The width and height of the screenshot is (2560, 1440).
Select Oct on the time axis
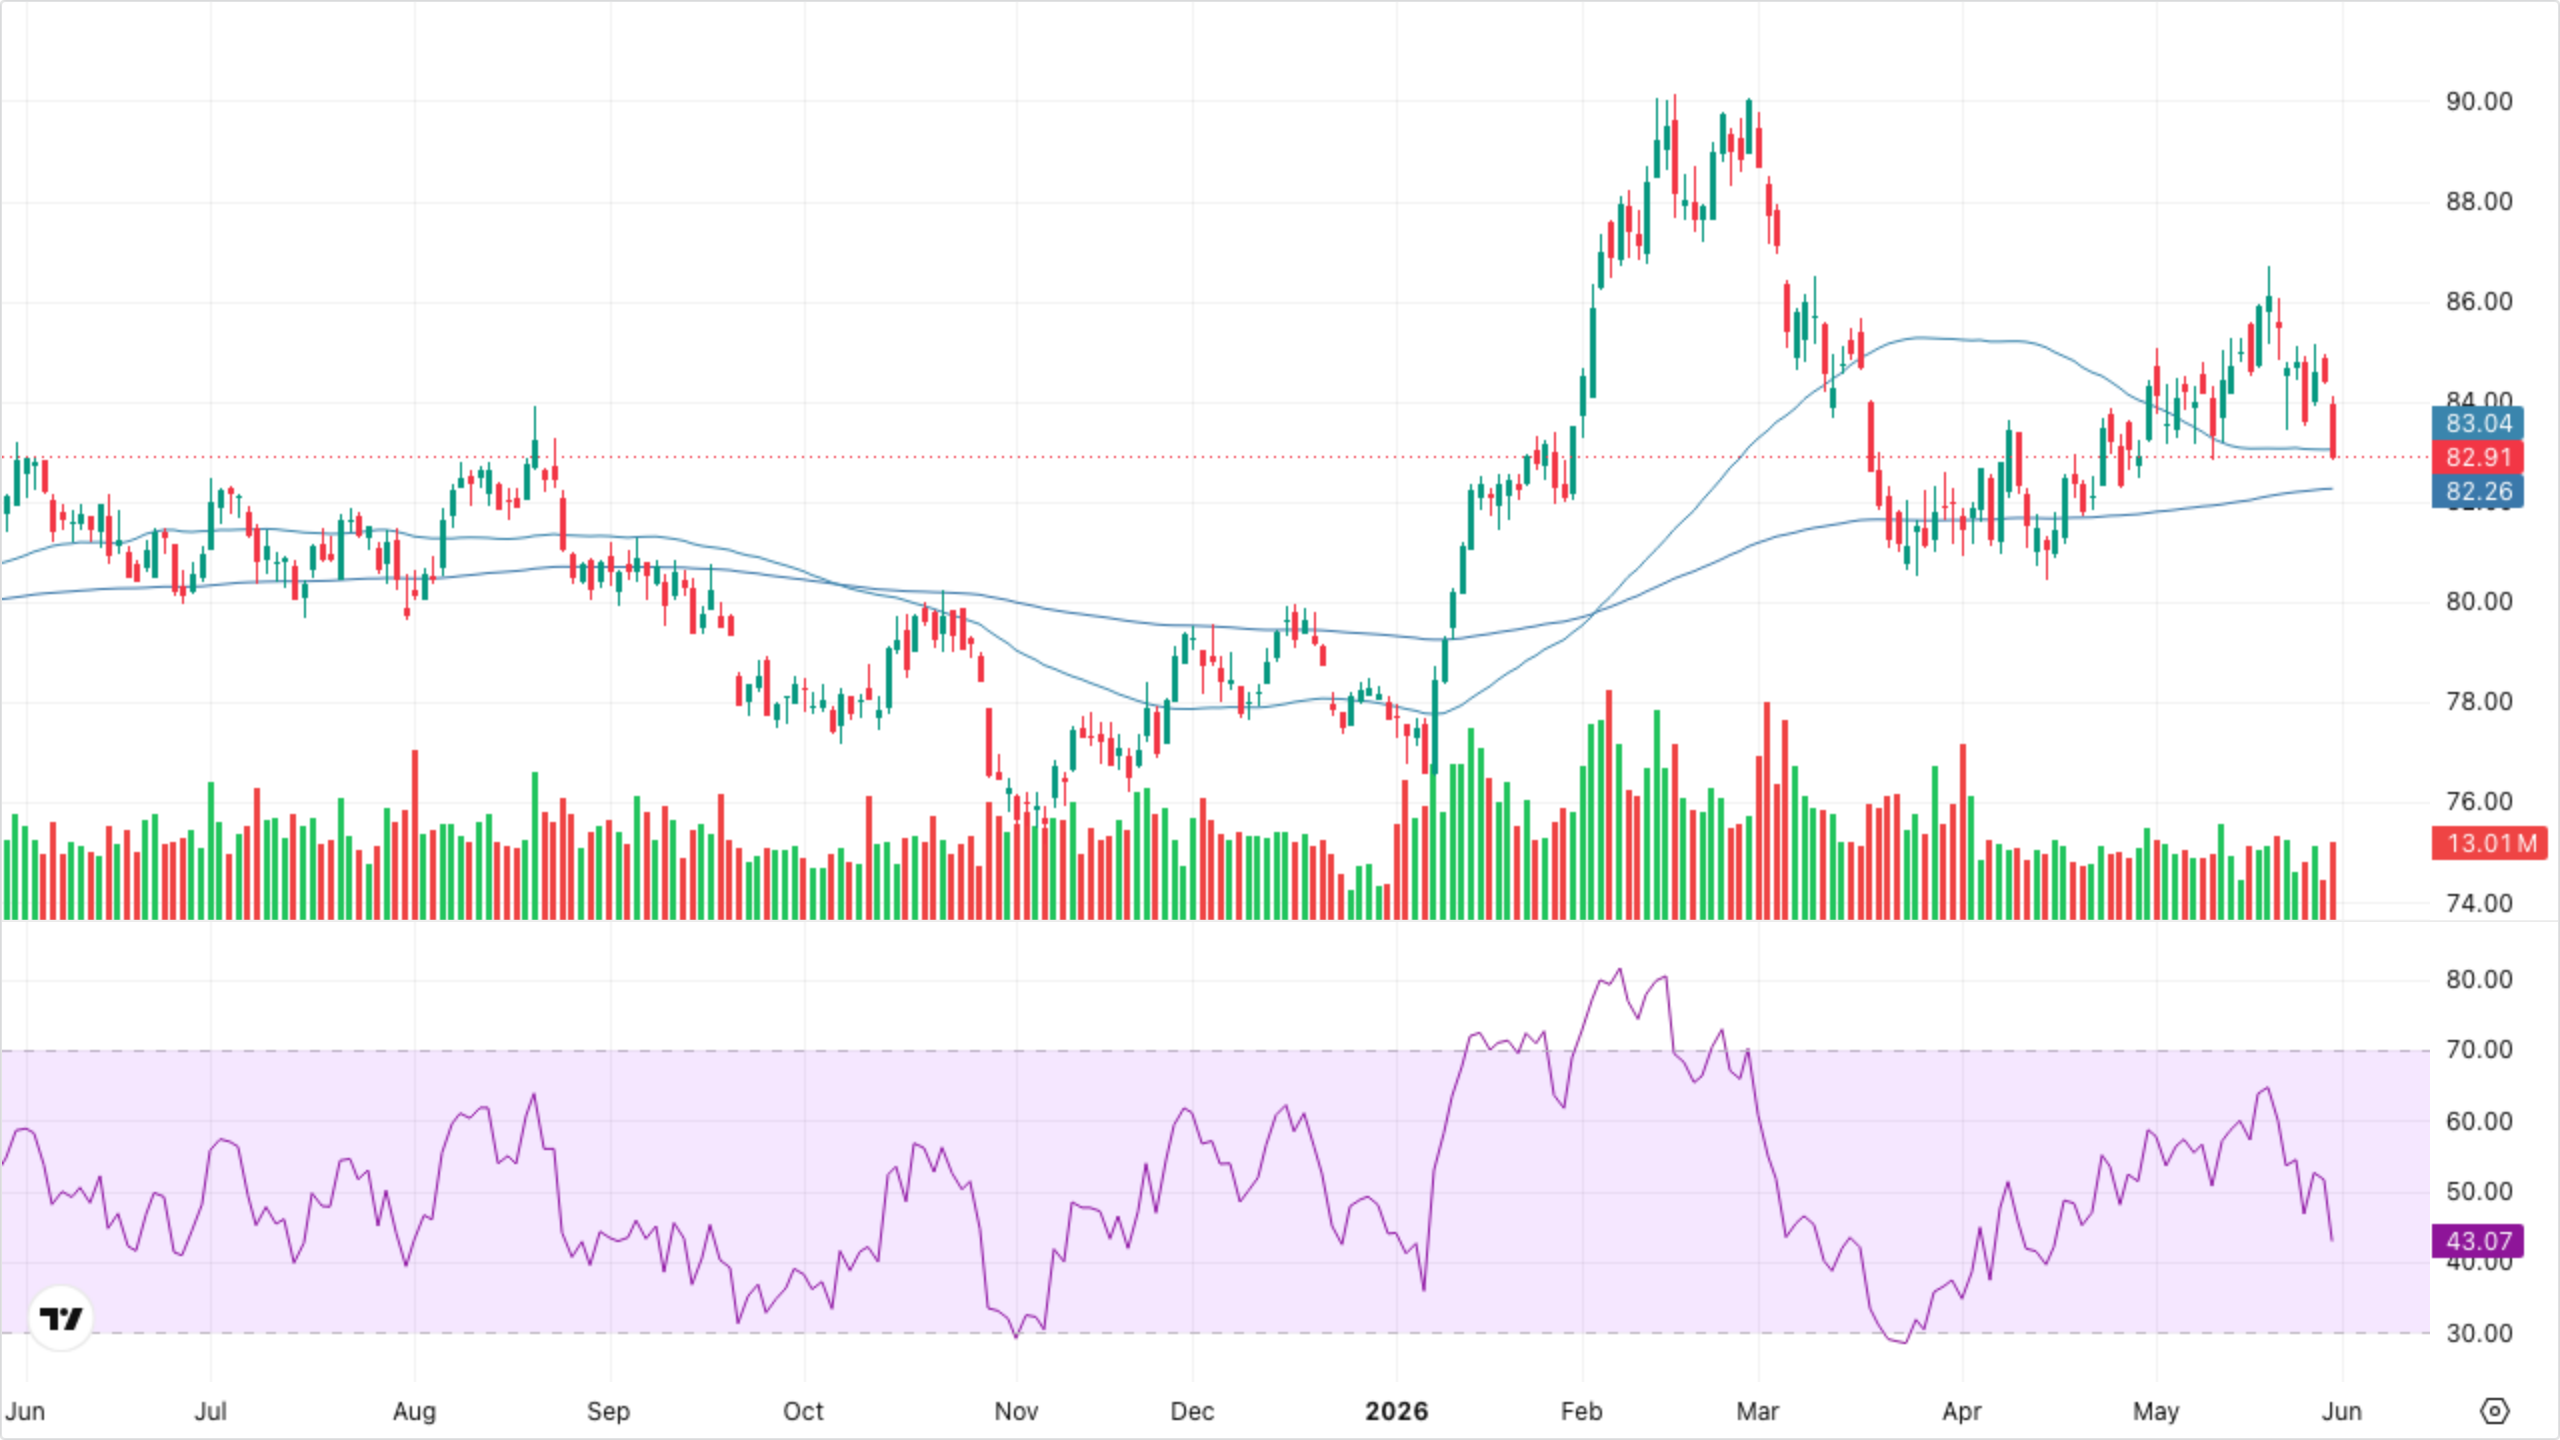[803, 1411]
